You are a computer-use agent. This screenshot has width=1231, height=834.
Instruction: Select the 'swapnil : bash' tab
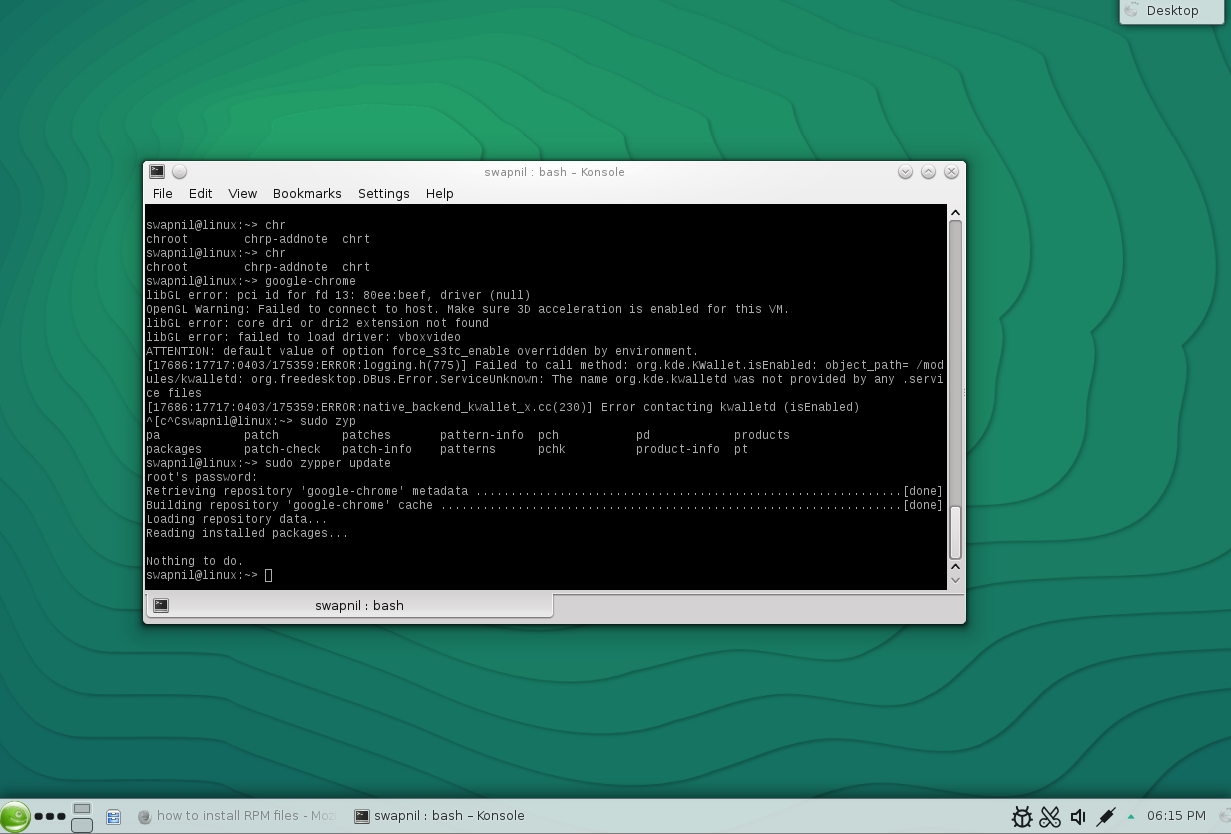349,605
